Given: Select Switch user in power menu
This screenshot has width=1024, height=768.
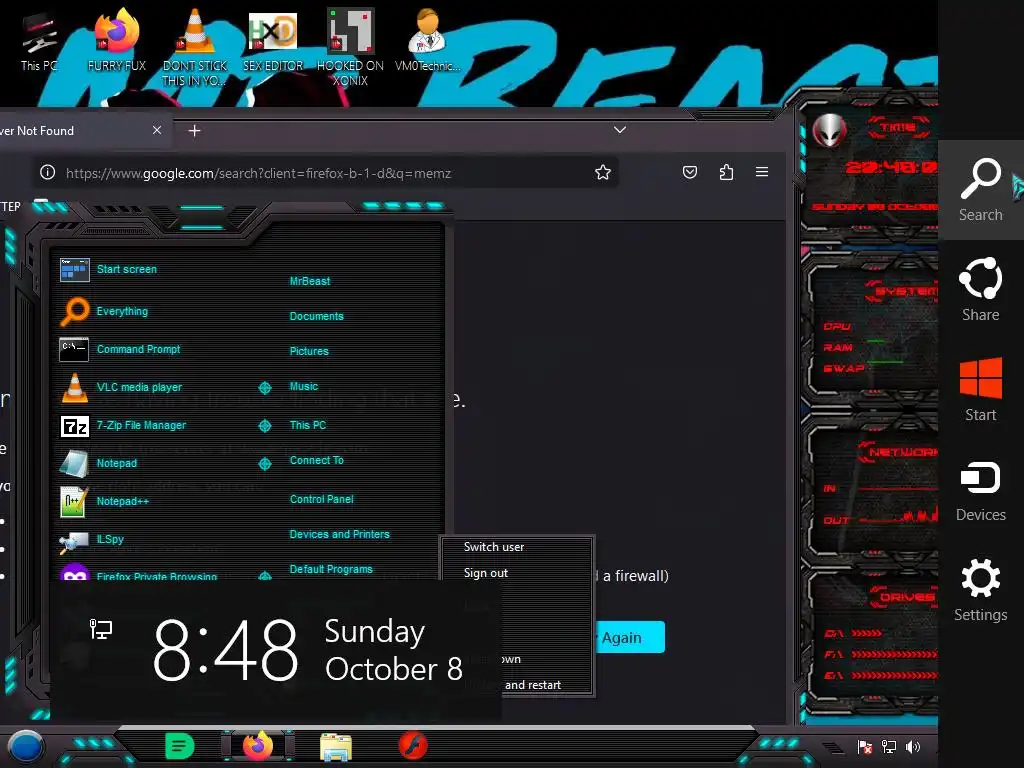Looking at the screenshot, I should click(x=494, y=547).
